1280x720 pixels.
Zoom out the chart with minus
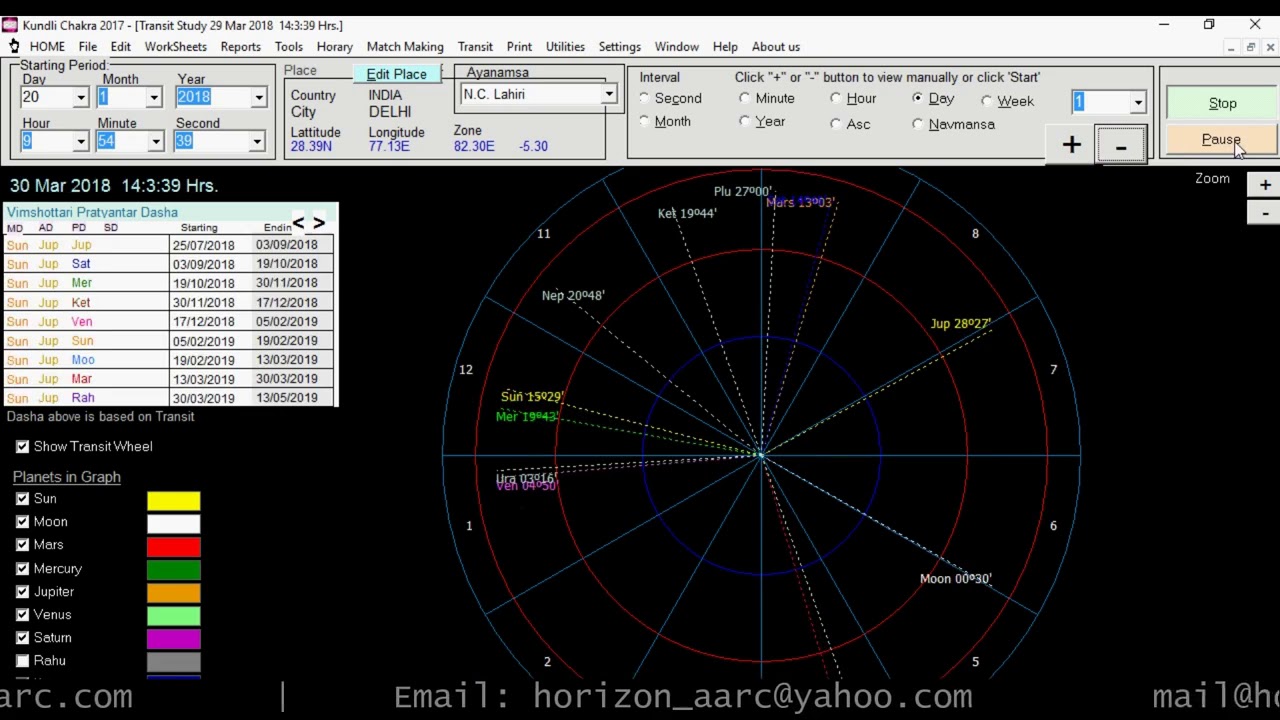point(1265,213)
